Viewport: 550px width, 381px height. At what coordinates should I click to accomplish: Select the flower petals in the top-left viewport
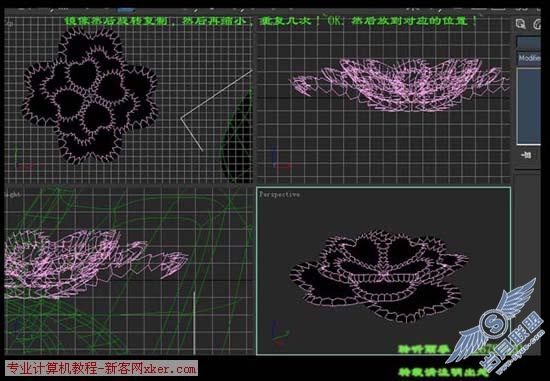point(90,95)
